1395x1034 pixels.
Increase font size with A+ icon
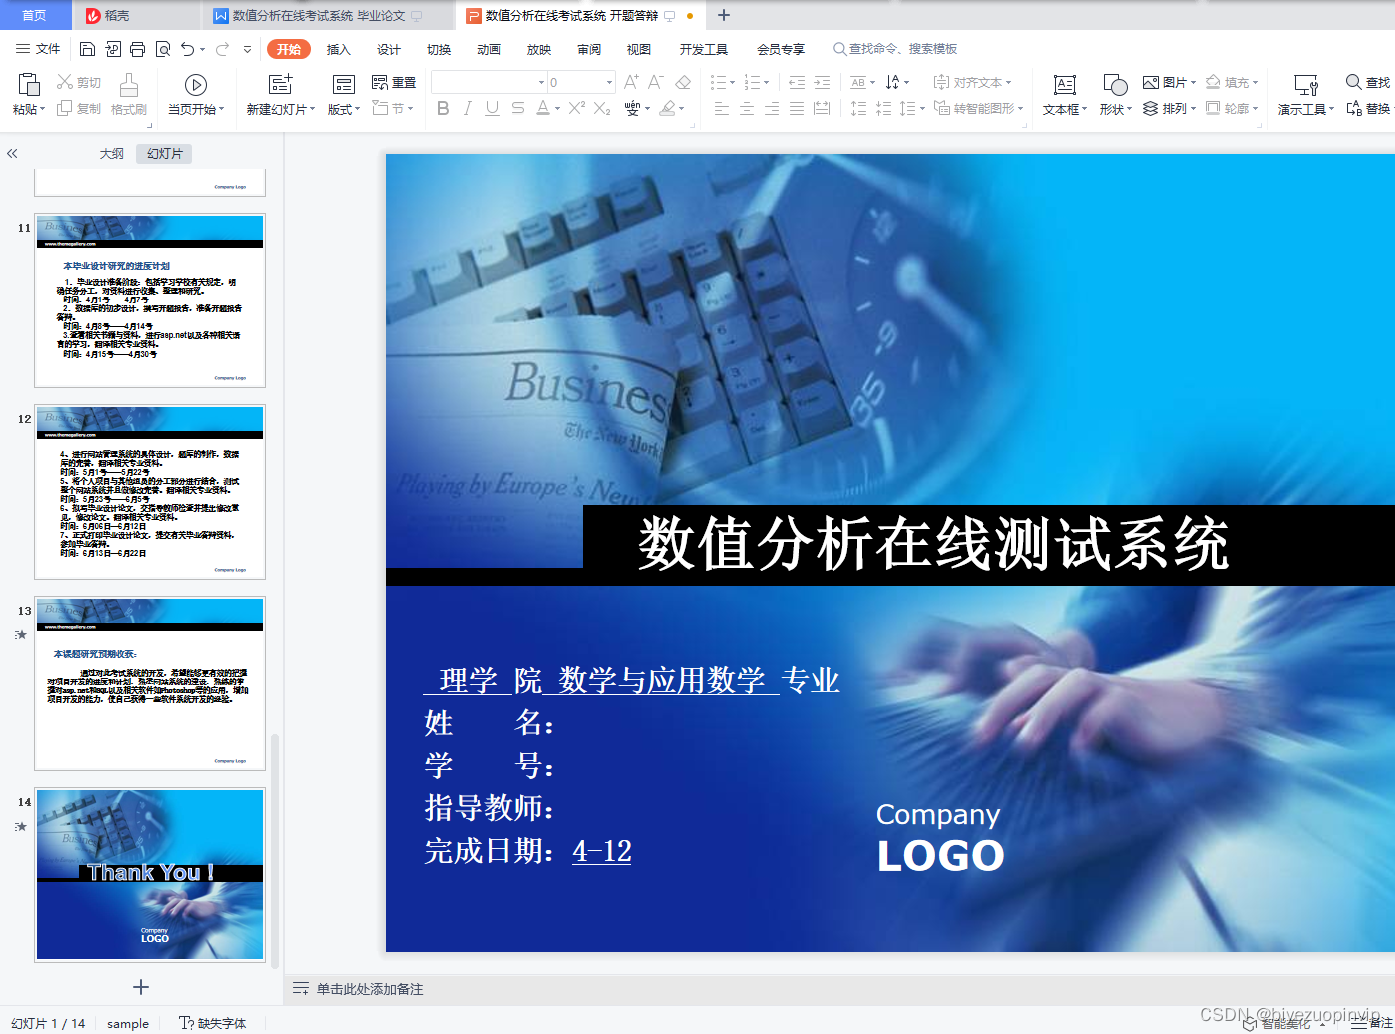(631, 82)
